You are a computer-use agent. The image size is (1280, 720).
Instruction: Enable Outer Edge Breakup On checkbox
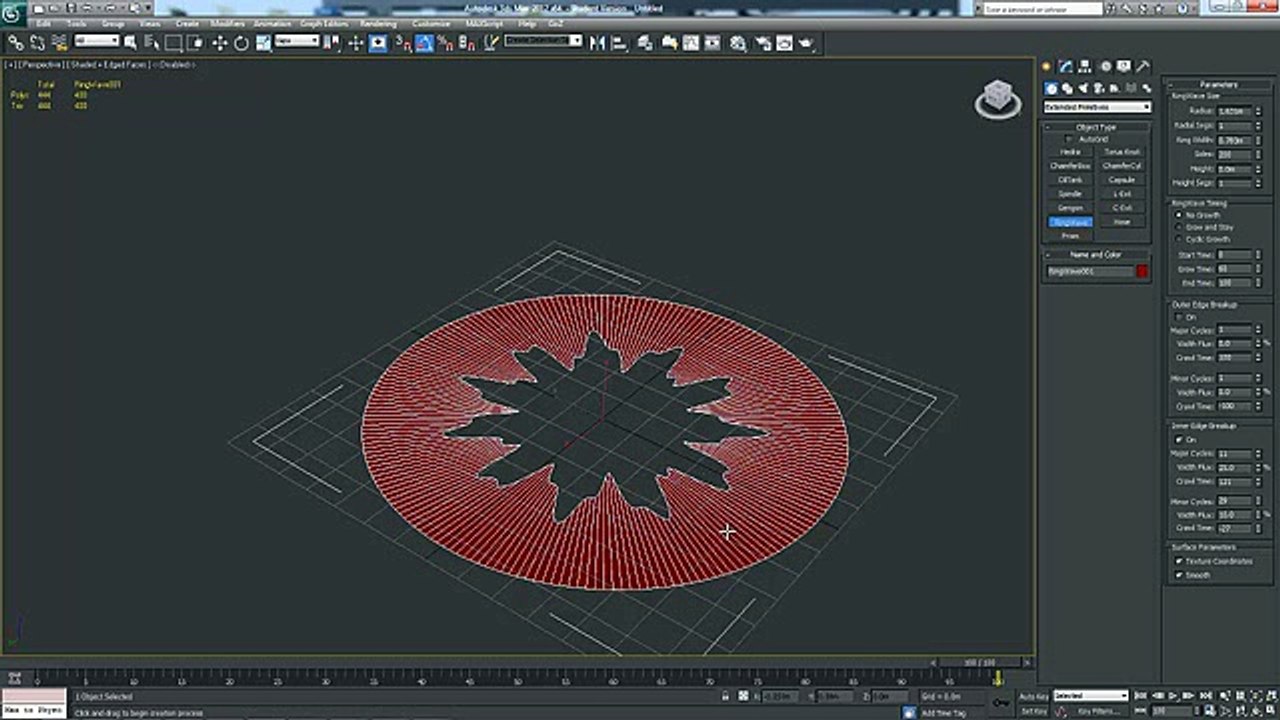coord(1179,317)
